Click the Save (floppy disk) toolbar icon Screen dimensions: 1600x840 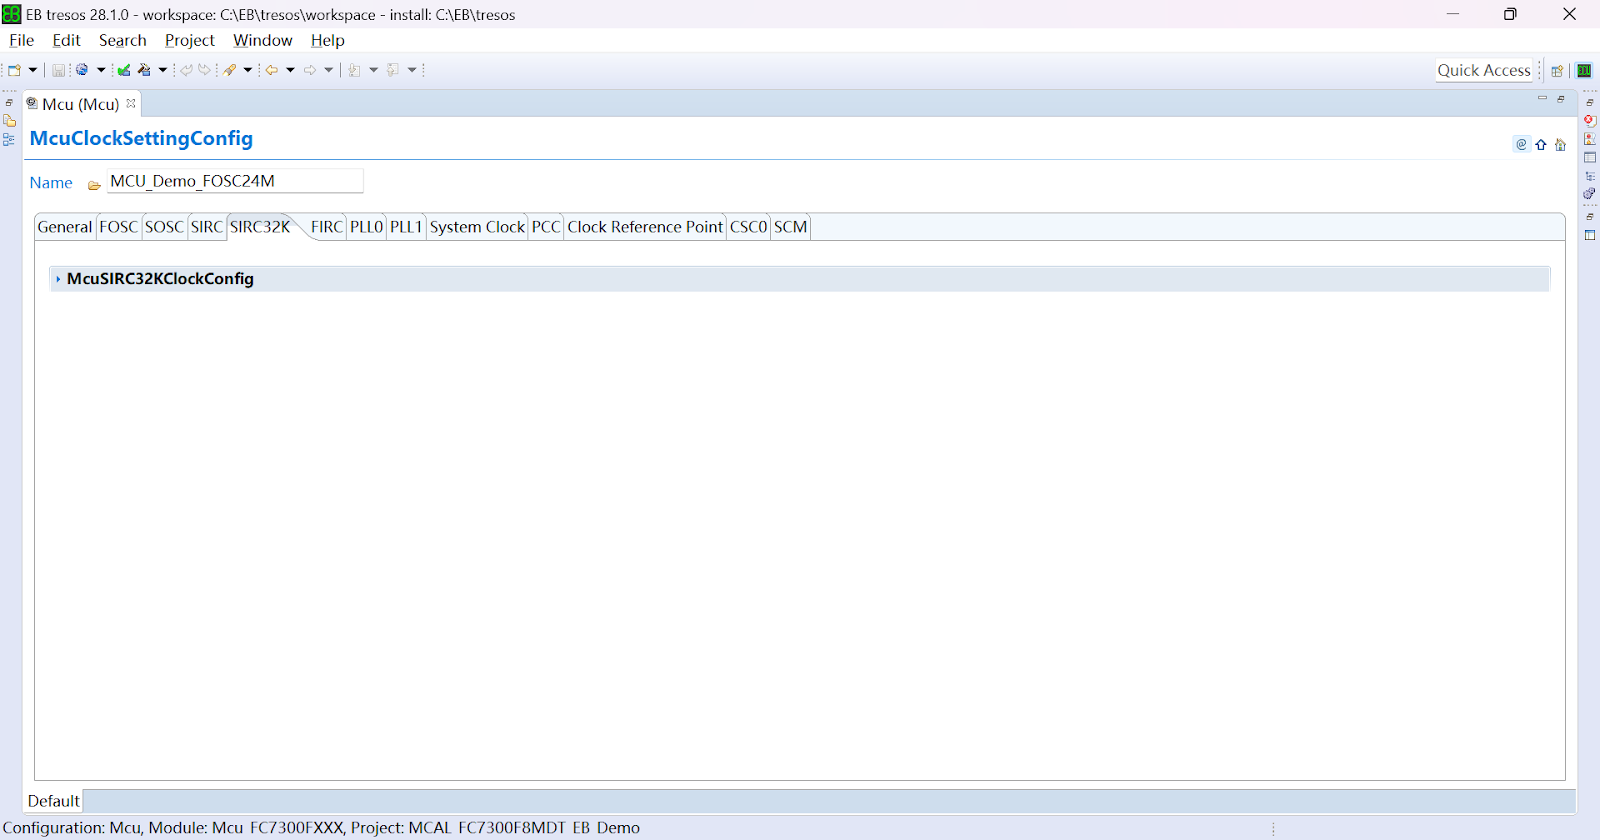58,70
